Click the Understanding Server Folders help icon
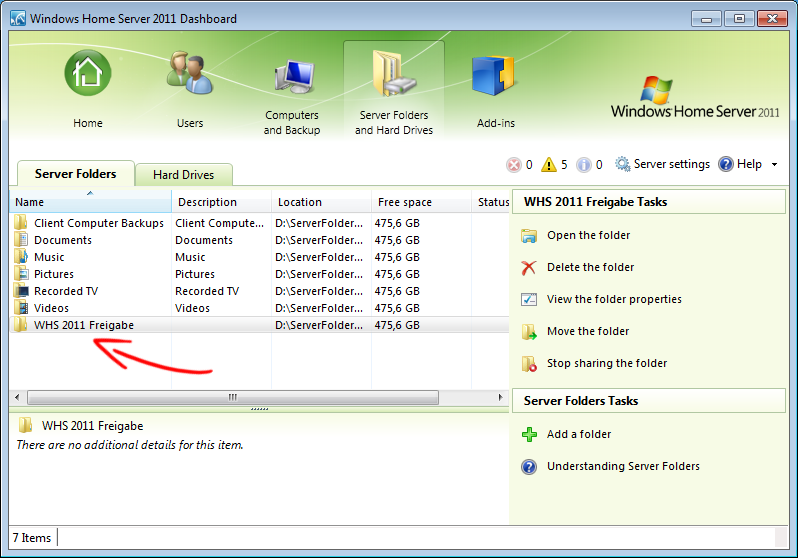This screenshot has height=558, width=798. 529,466
